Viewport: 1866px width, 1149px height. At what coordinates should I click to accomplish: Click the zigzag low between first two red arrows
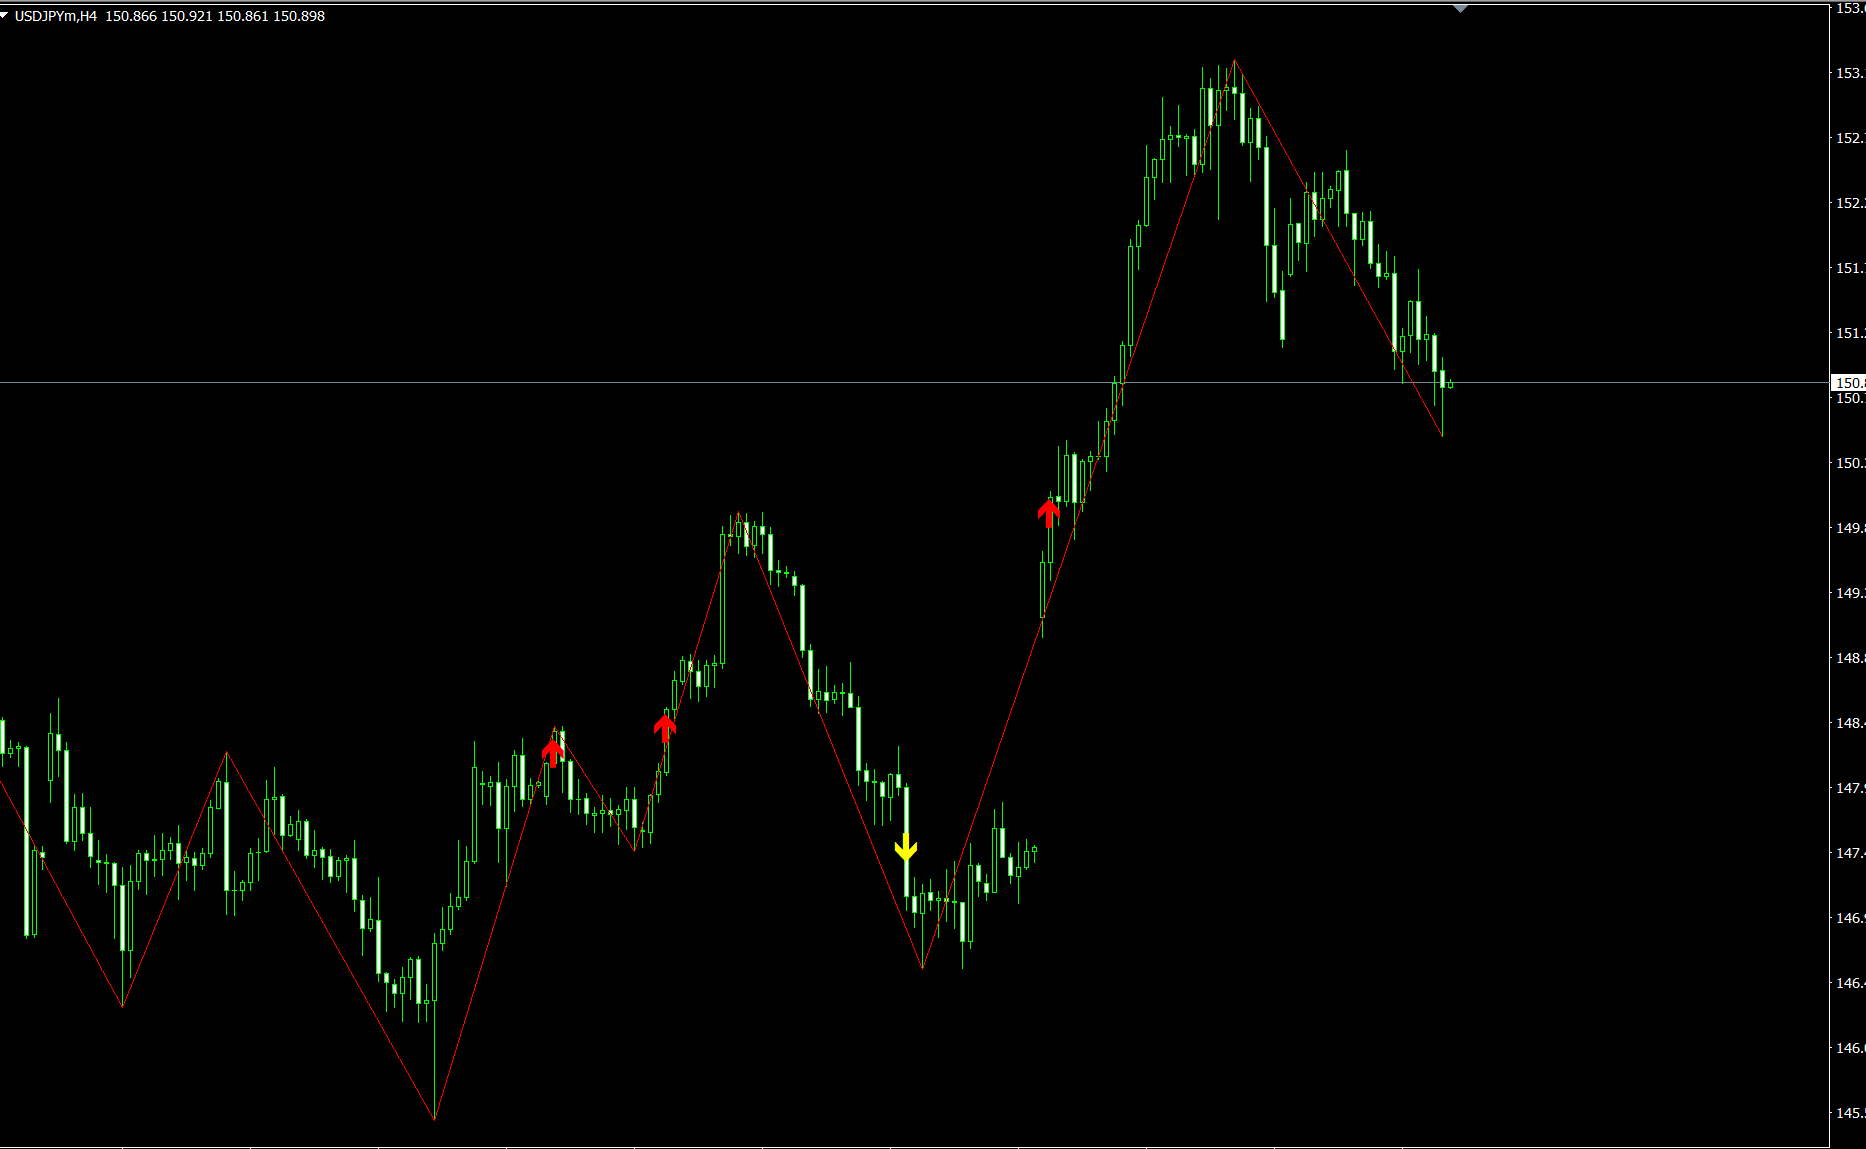[635, 850]
